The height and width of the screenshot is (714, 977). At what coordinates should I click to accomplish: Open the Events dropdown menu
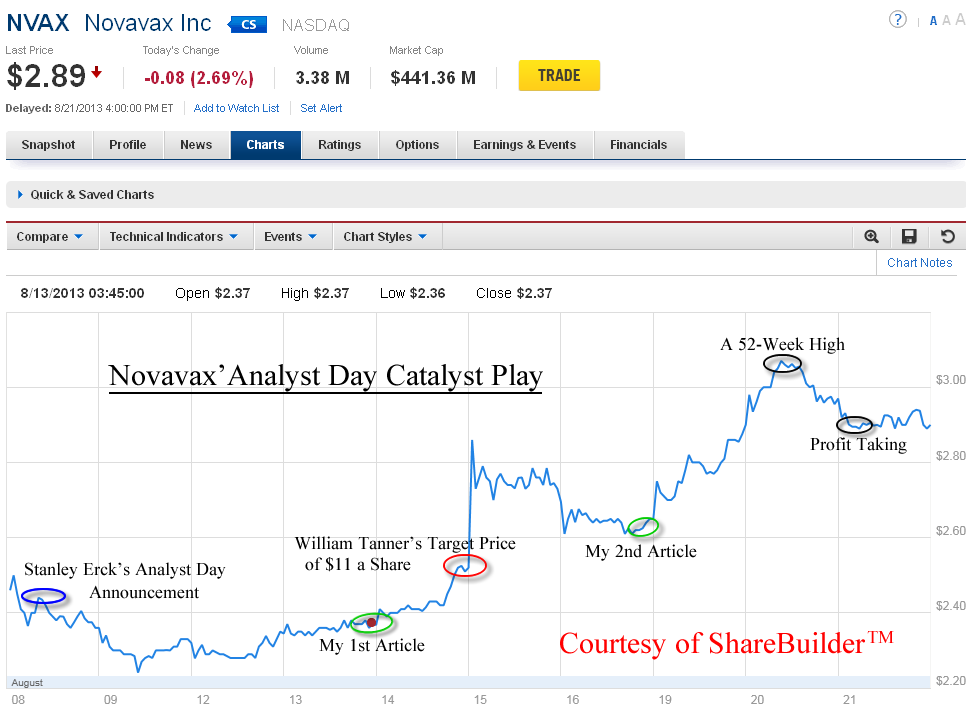coord(291,237)
